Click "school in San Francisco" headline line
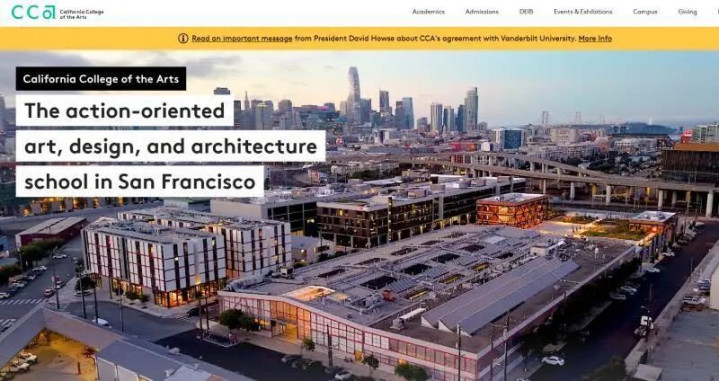This screenshot has height=381, width=719. pyautogui.click(x=140, y=182)
